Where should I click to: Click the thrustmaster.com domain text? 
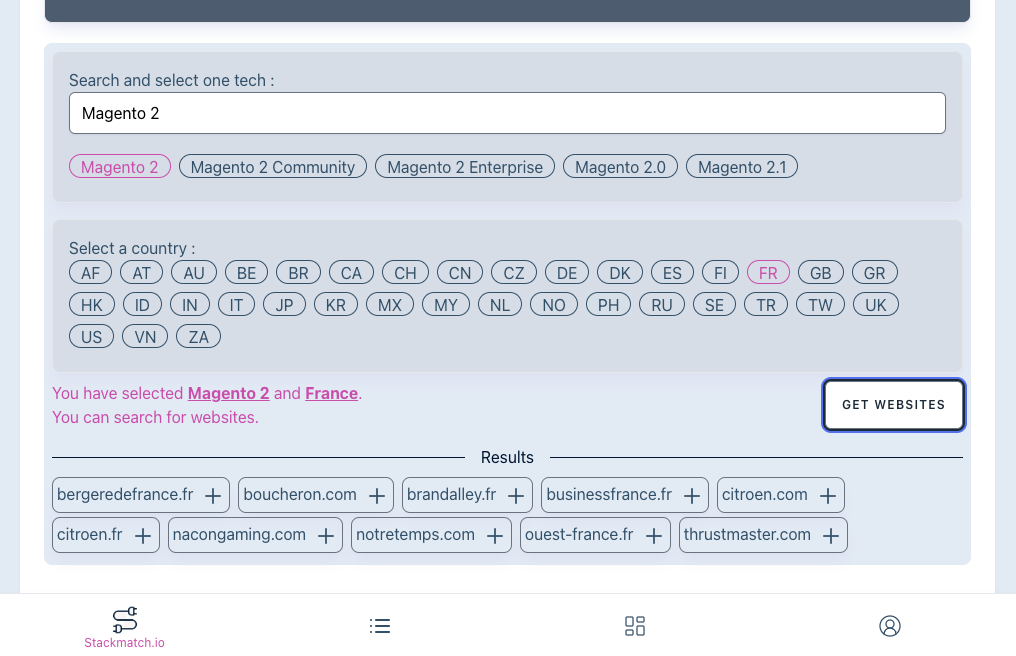pos(747,534)
